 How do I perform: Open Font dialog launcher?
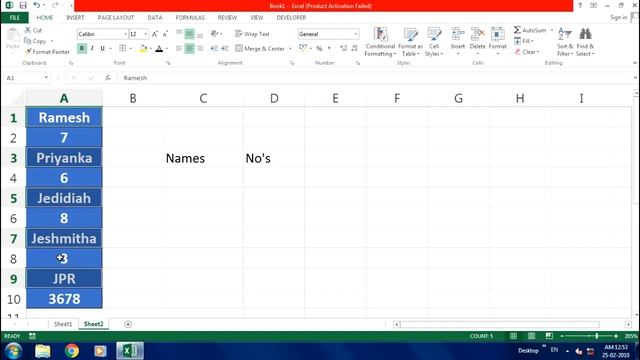pos(168,63)
